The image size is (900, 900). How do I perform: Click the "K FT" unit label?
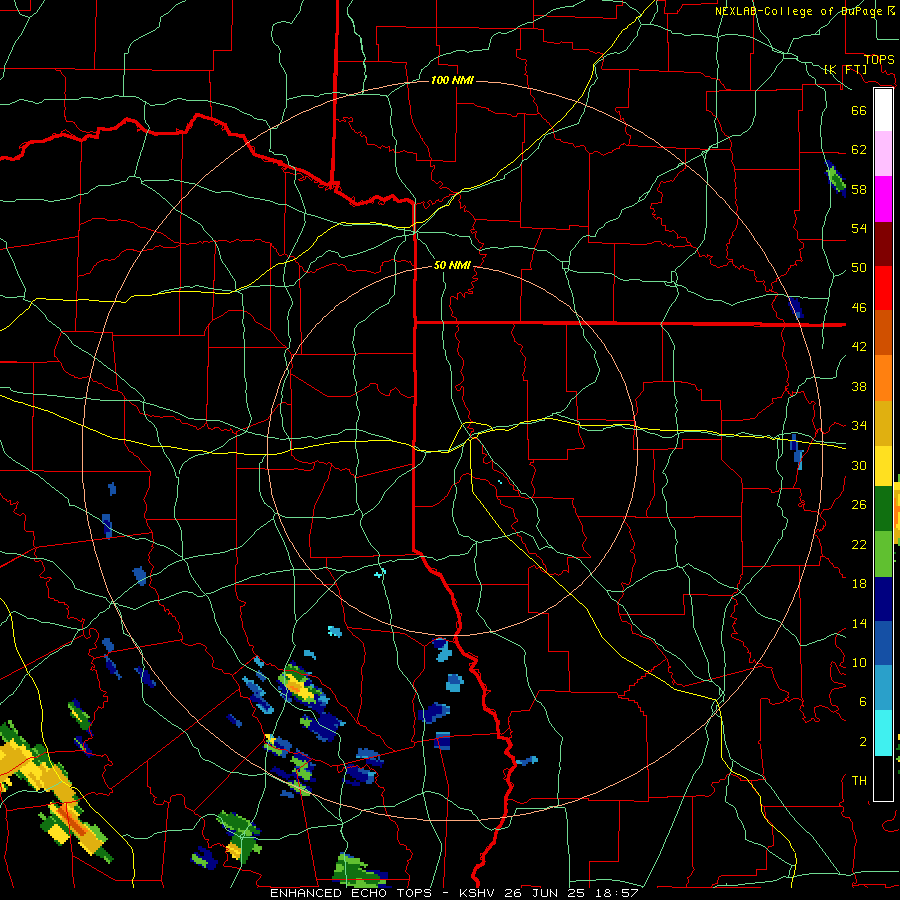tap(846, 69)
